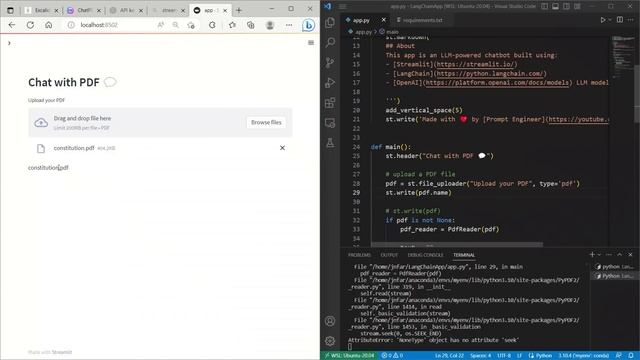
Task: Open run options dropdown beside play button
Action: 610,20
